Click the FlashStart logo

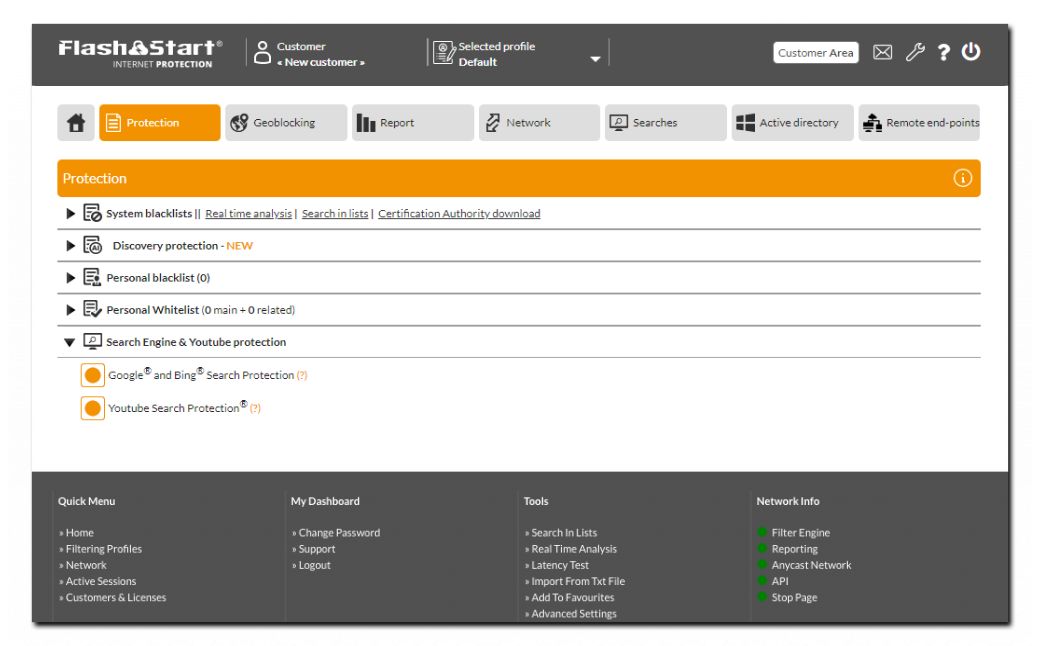[140, 53]
